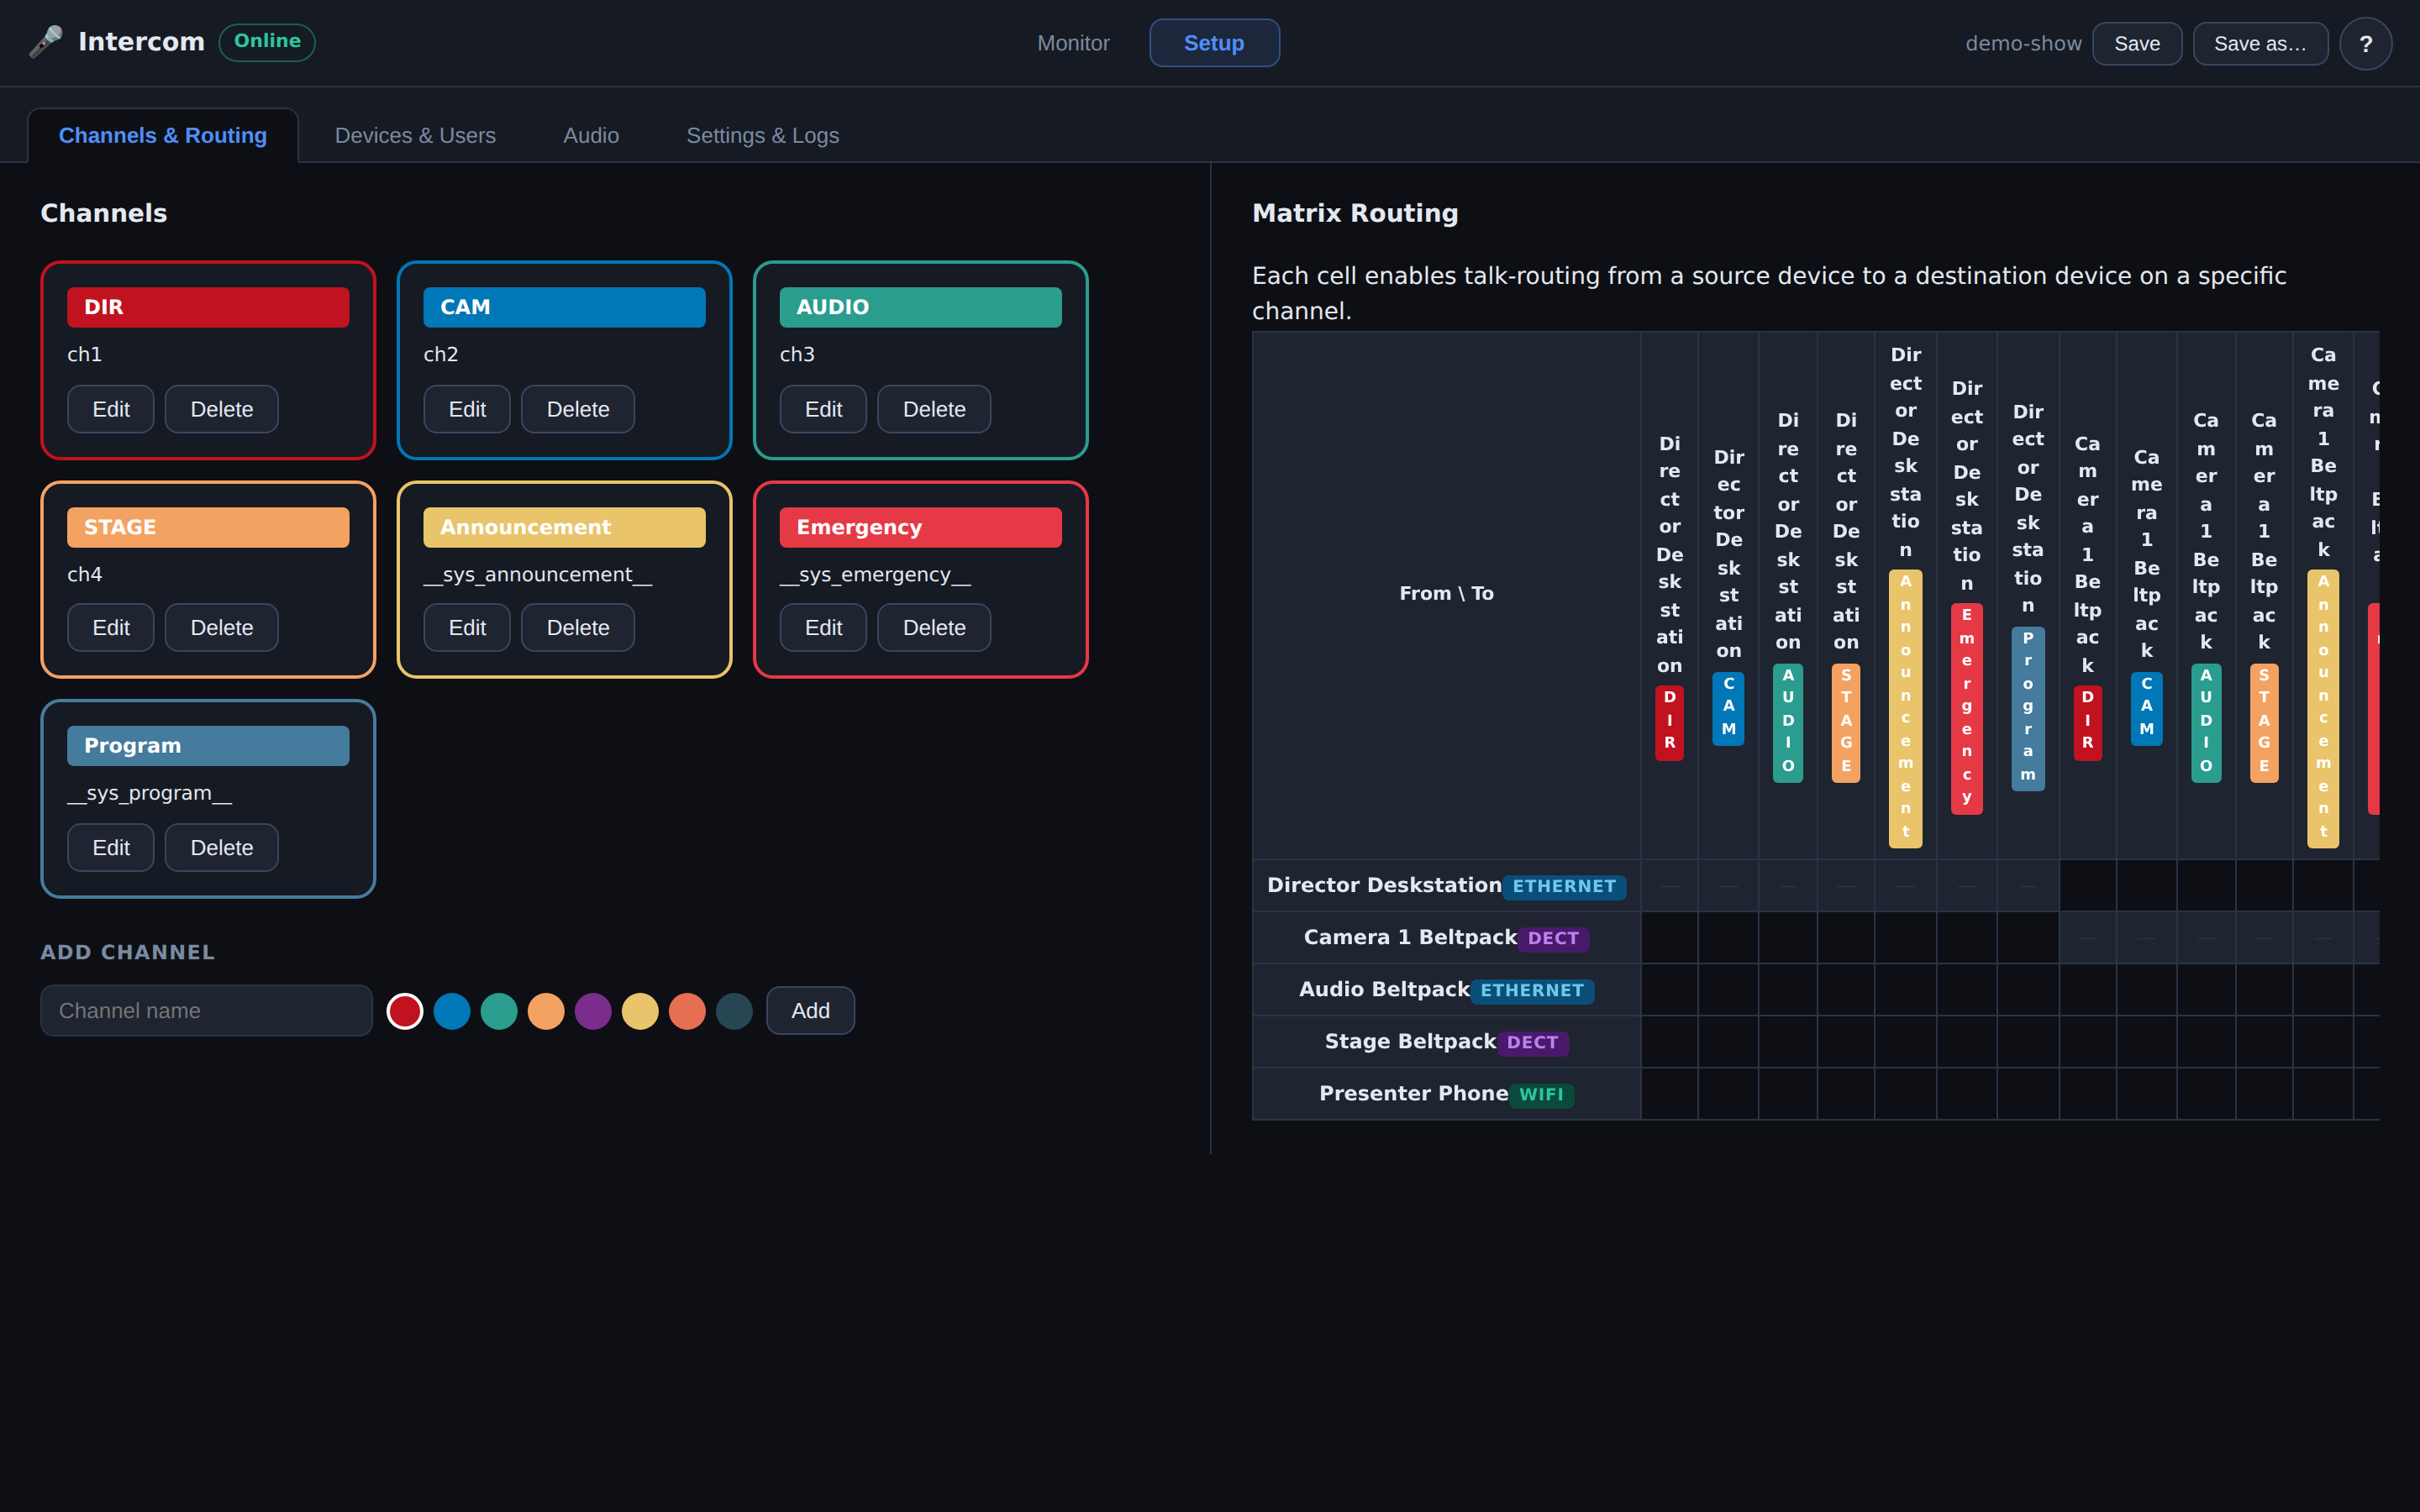The height and width of the screenshot is (1512, 2420).
Task: Toggle Audio Beltpack to Camera 1 Beltpack CAM cell
Action: coord(2147,990)
